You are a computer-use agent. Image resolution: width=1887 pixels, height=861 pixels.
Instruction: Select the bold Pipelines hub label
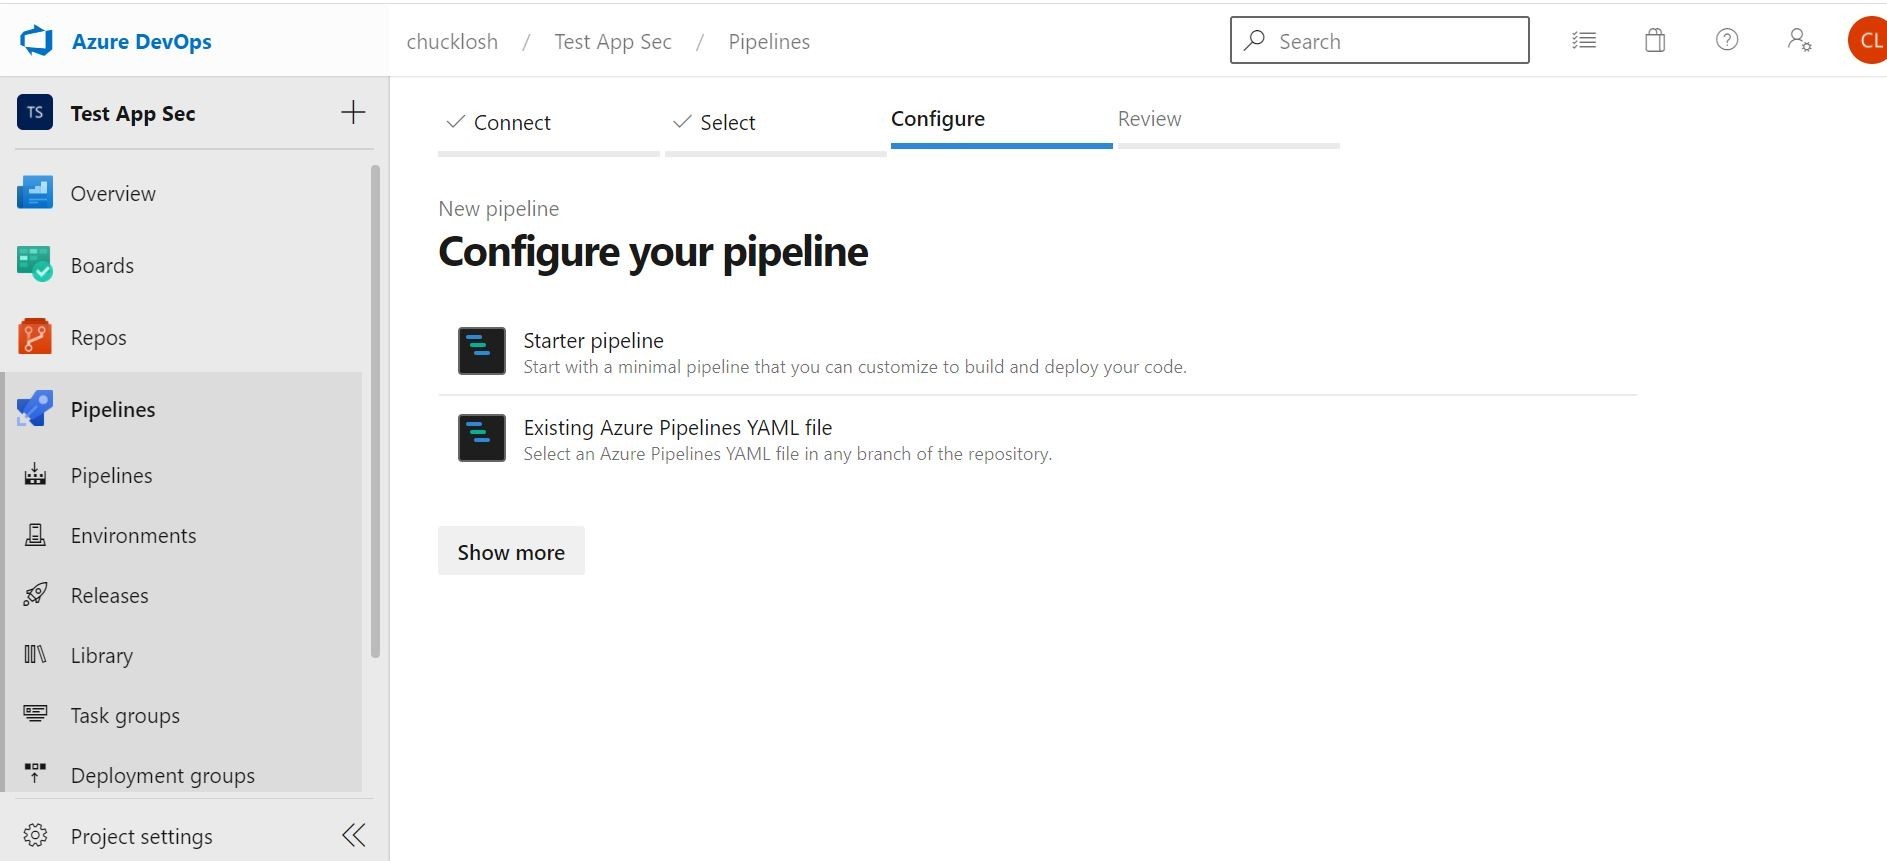click(113, 409)
